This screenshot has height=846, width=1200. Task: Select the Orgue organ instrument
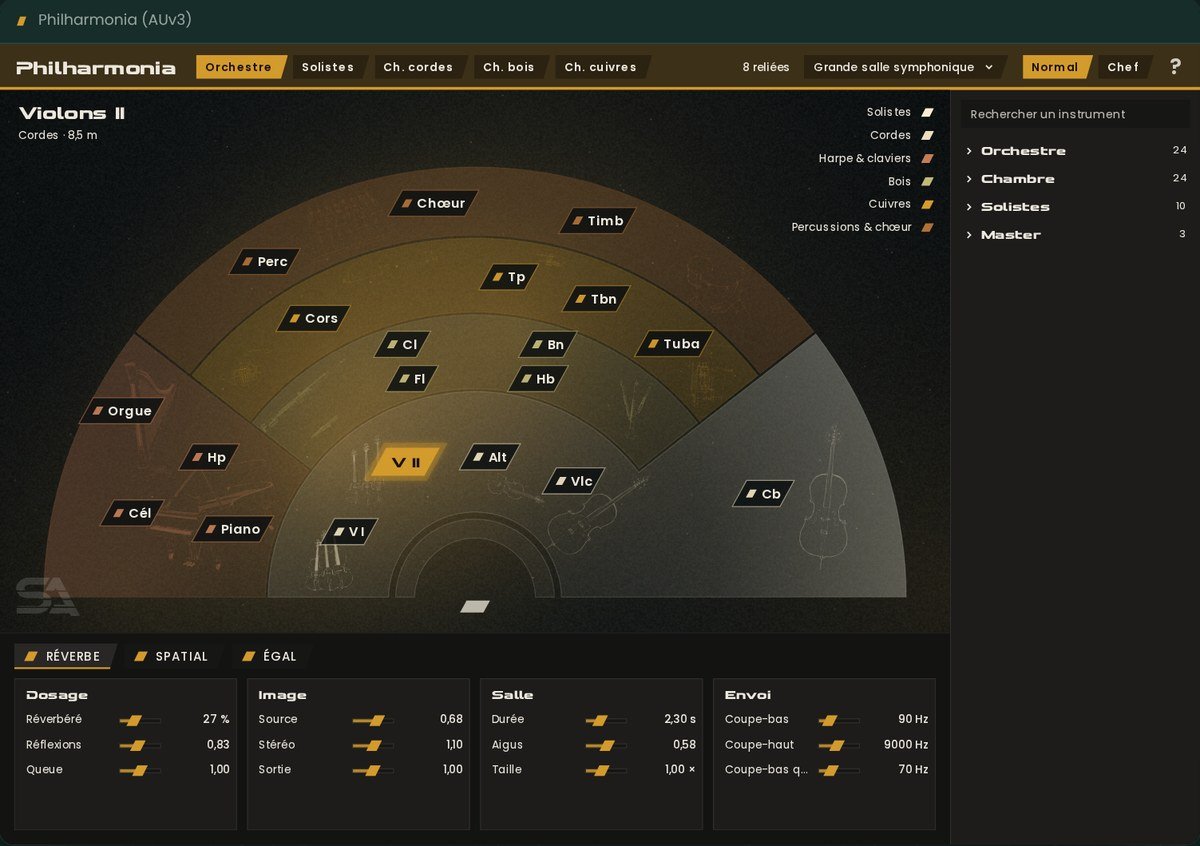pyautogui.click(x=122, y=411)
